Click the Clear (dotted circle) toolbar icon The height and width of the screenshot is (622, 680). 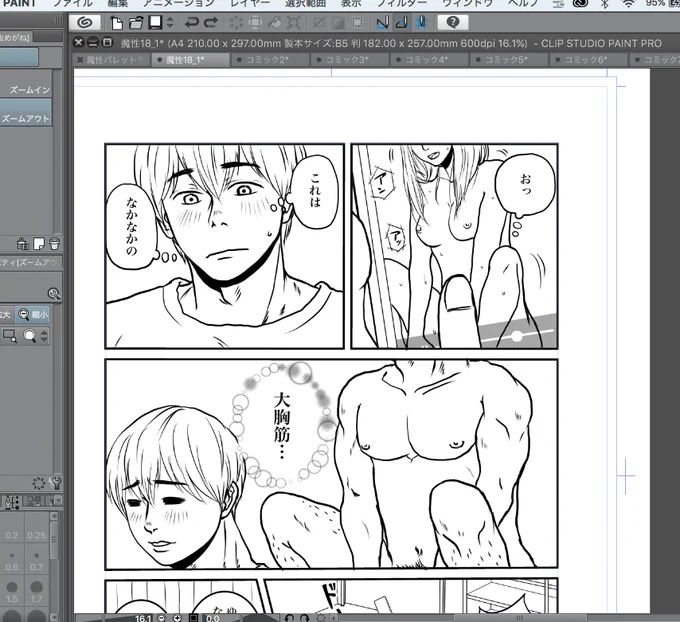click(236, 23)
